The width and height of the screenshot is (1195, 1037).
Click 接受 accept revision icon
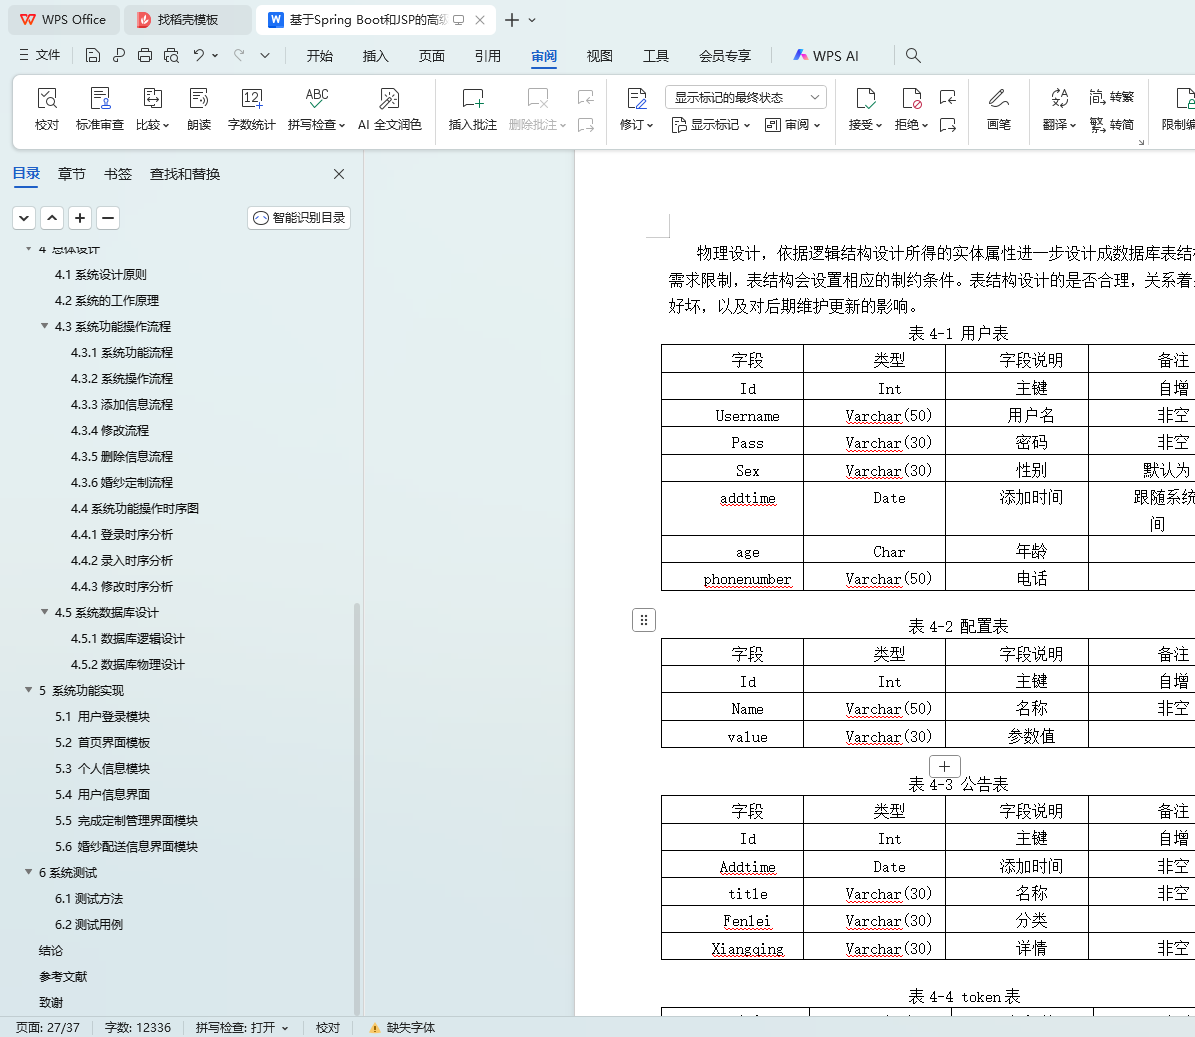[x=866, y=99]
